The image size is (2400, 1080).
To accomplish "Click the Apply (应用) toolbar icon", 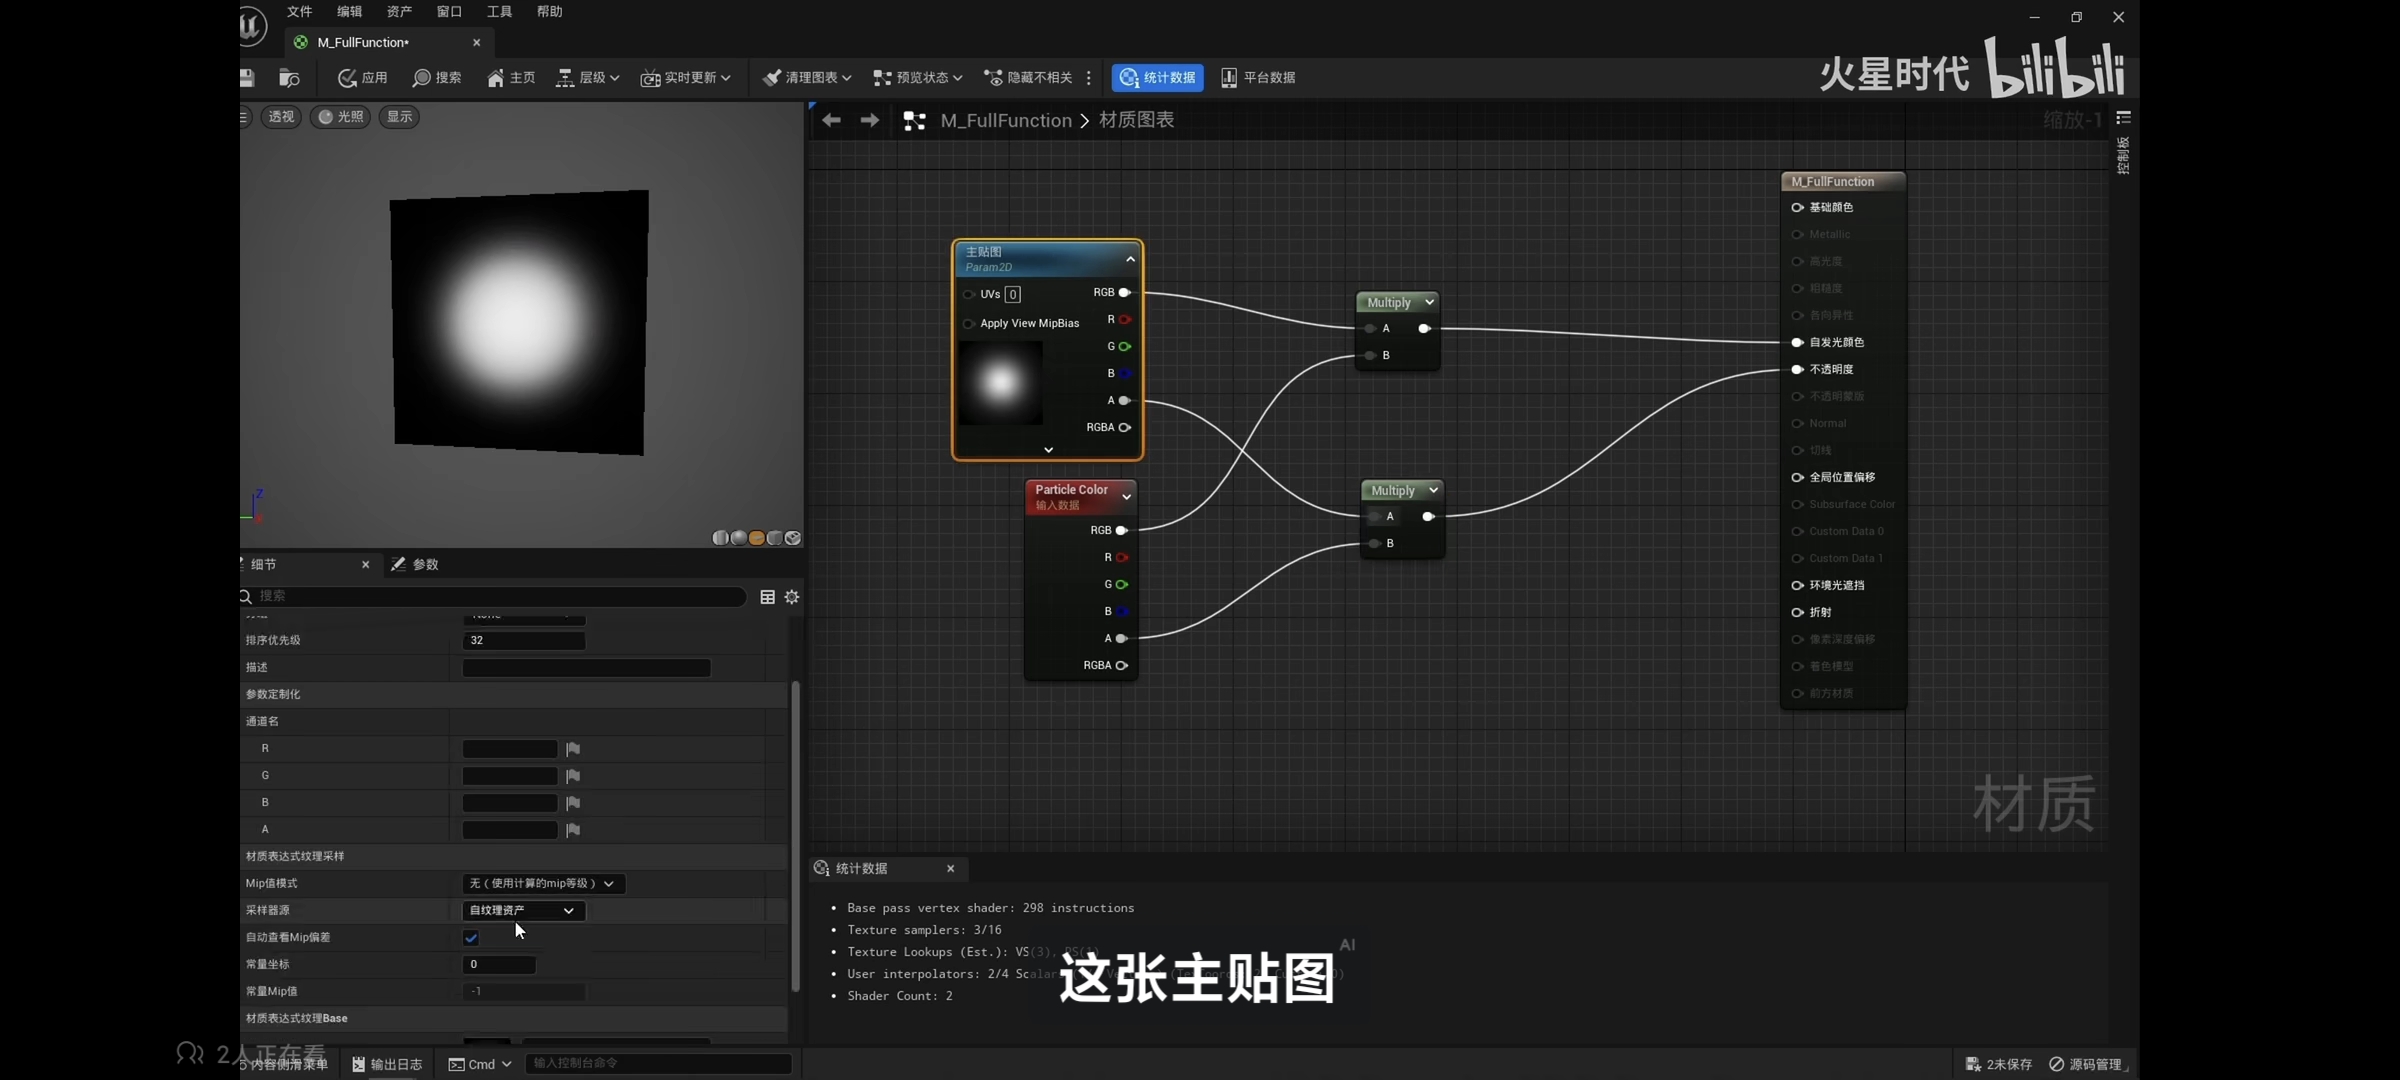I will pos(348,78).
